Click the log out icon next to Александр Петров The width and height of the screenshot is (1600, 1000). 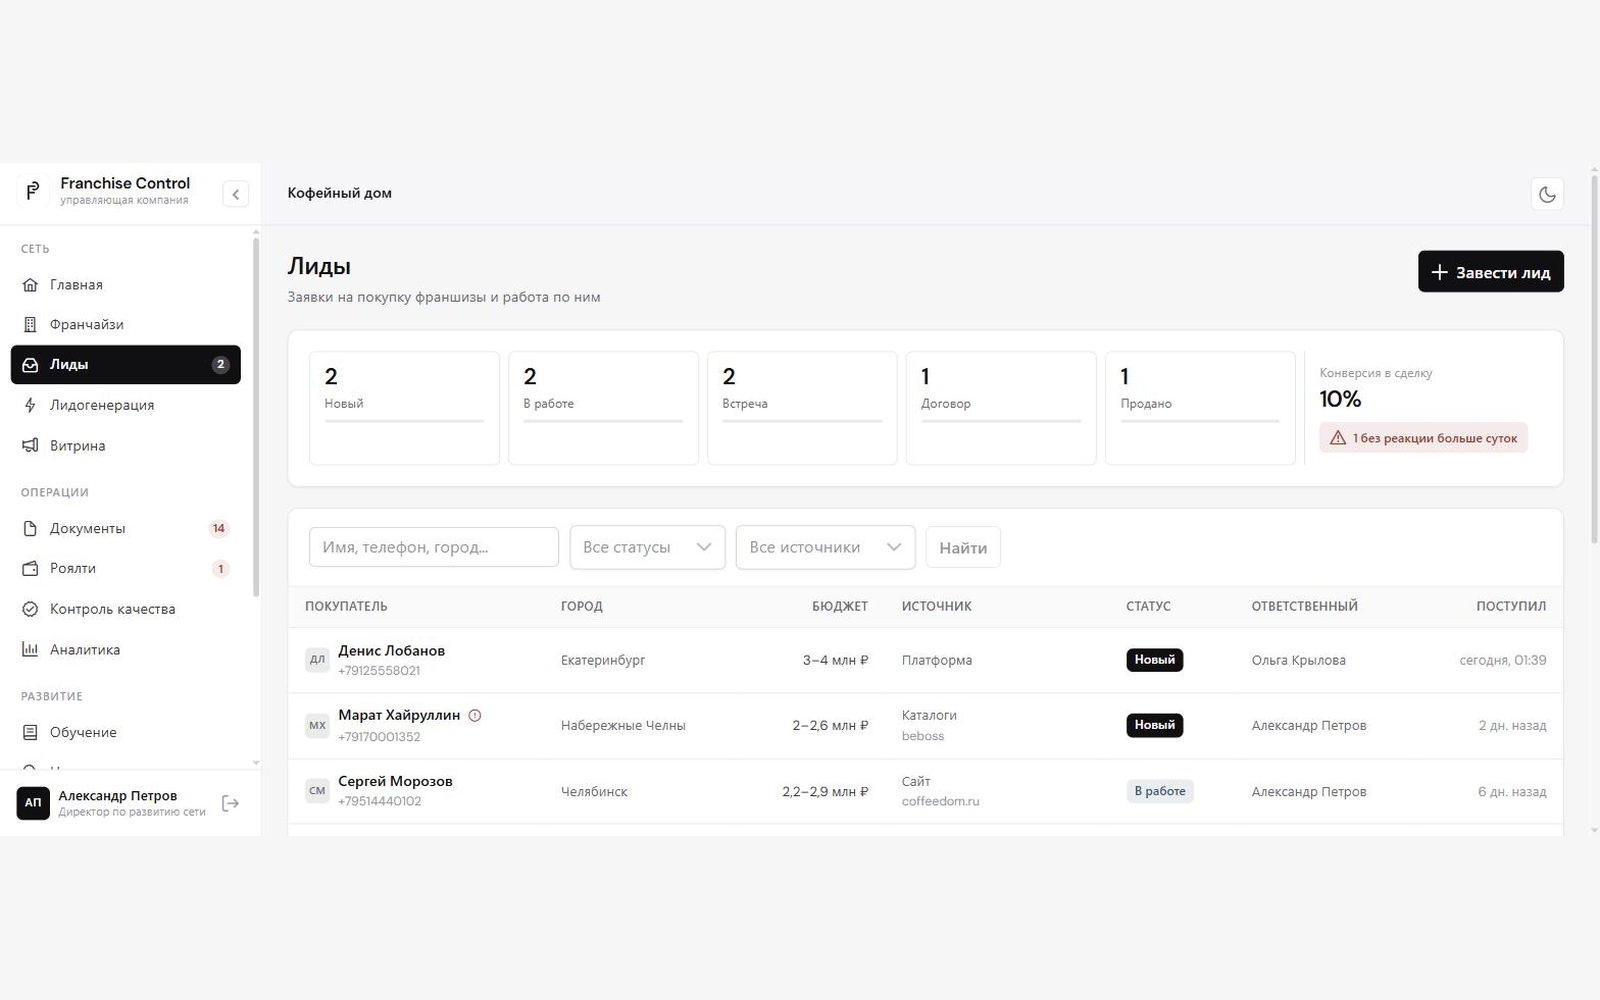[x=231, y=803]
